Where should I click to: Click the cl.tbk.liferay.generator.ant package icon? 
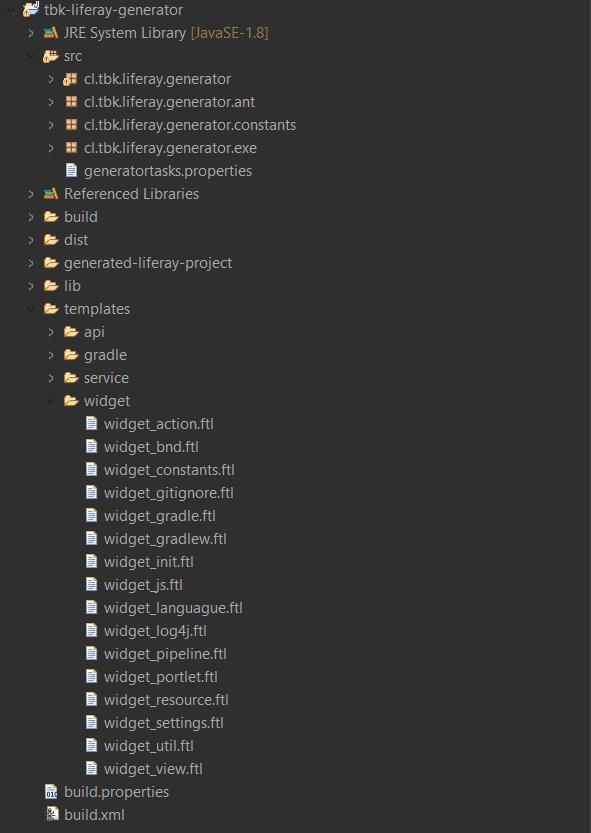[71, 101]
